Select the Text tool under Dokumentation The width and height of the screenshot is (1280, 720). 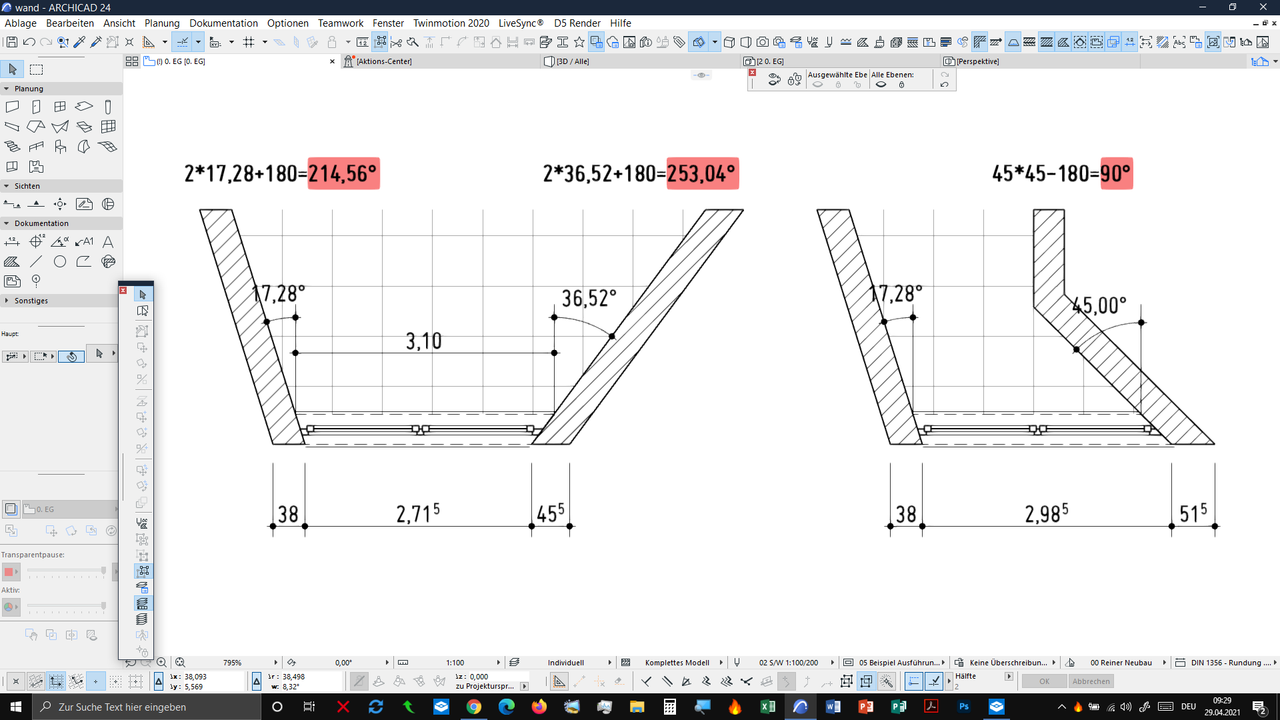pyautogui.click(x=108, y=242)
